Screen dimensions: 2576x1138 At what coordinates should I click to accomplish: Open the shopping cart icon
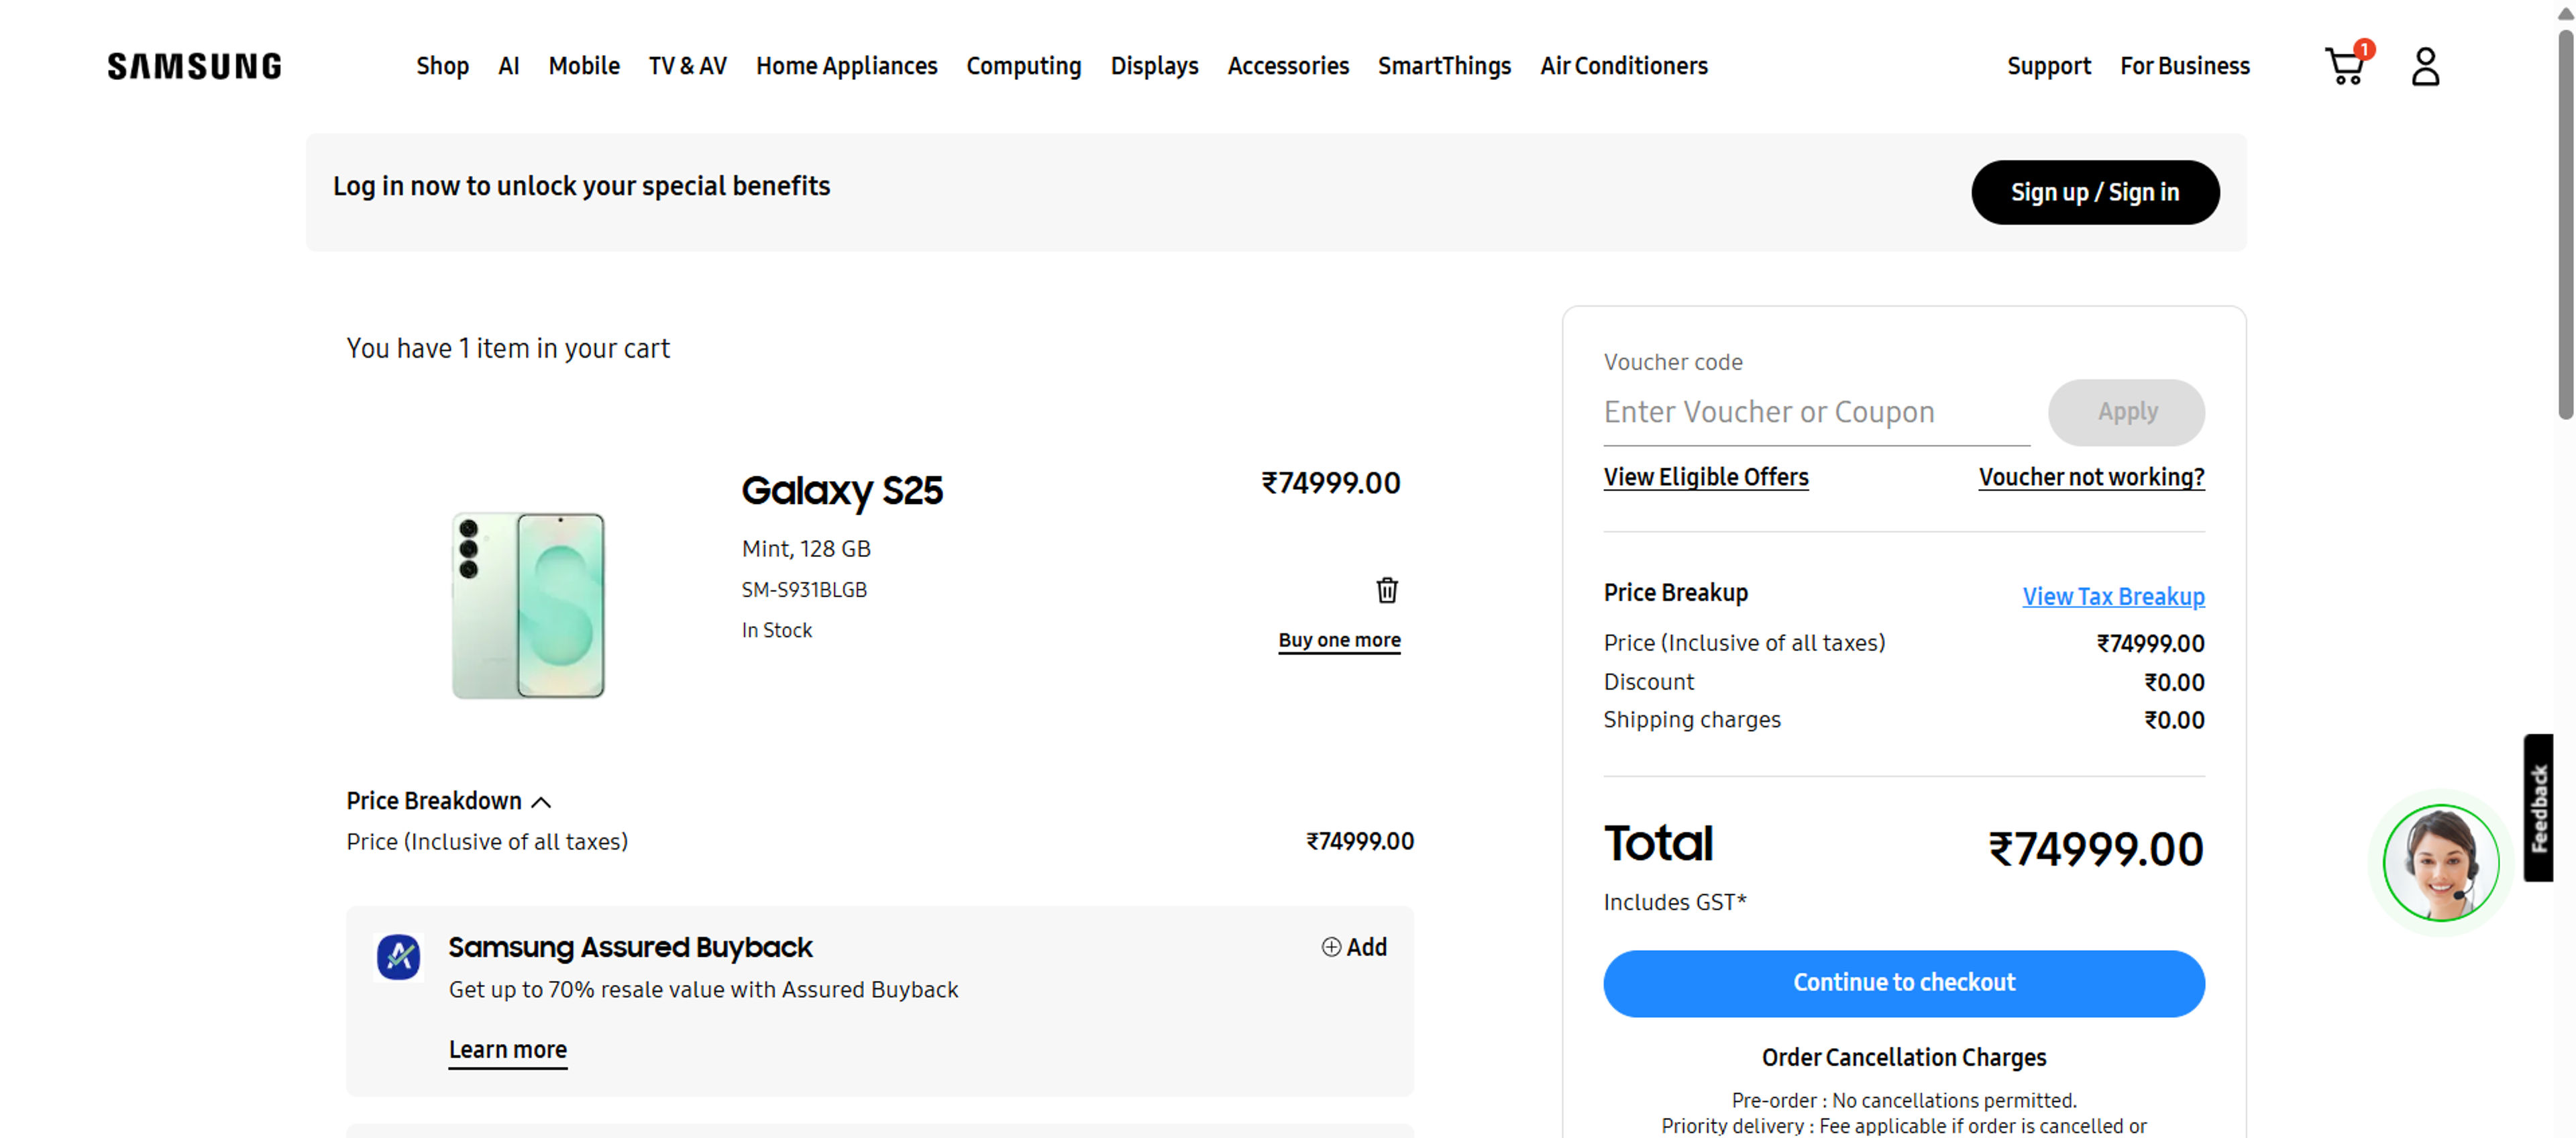click(x=2346, y=65)
